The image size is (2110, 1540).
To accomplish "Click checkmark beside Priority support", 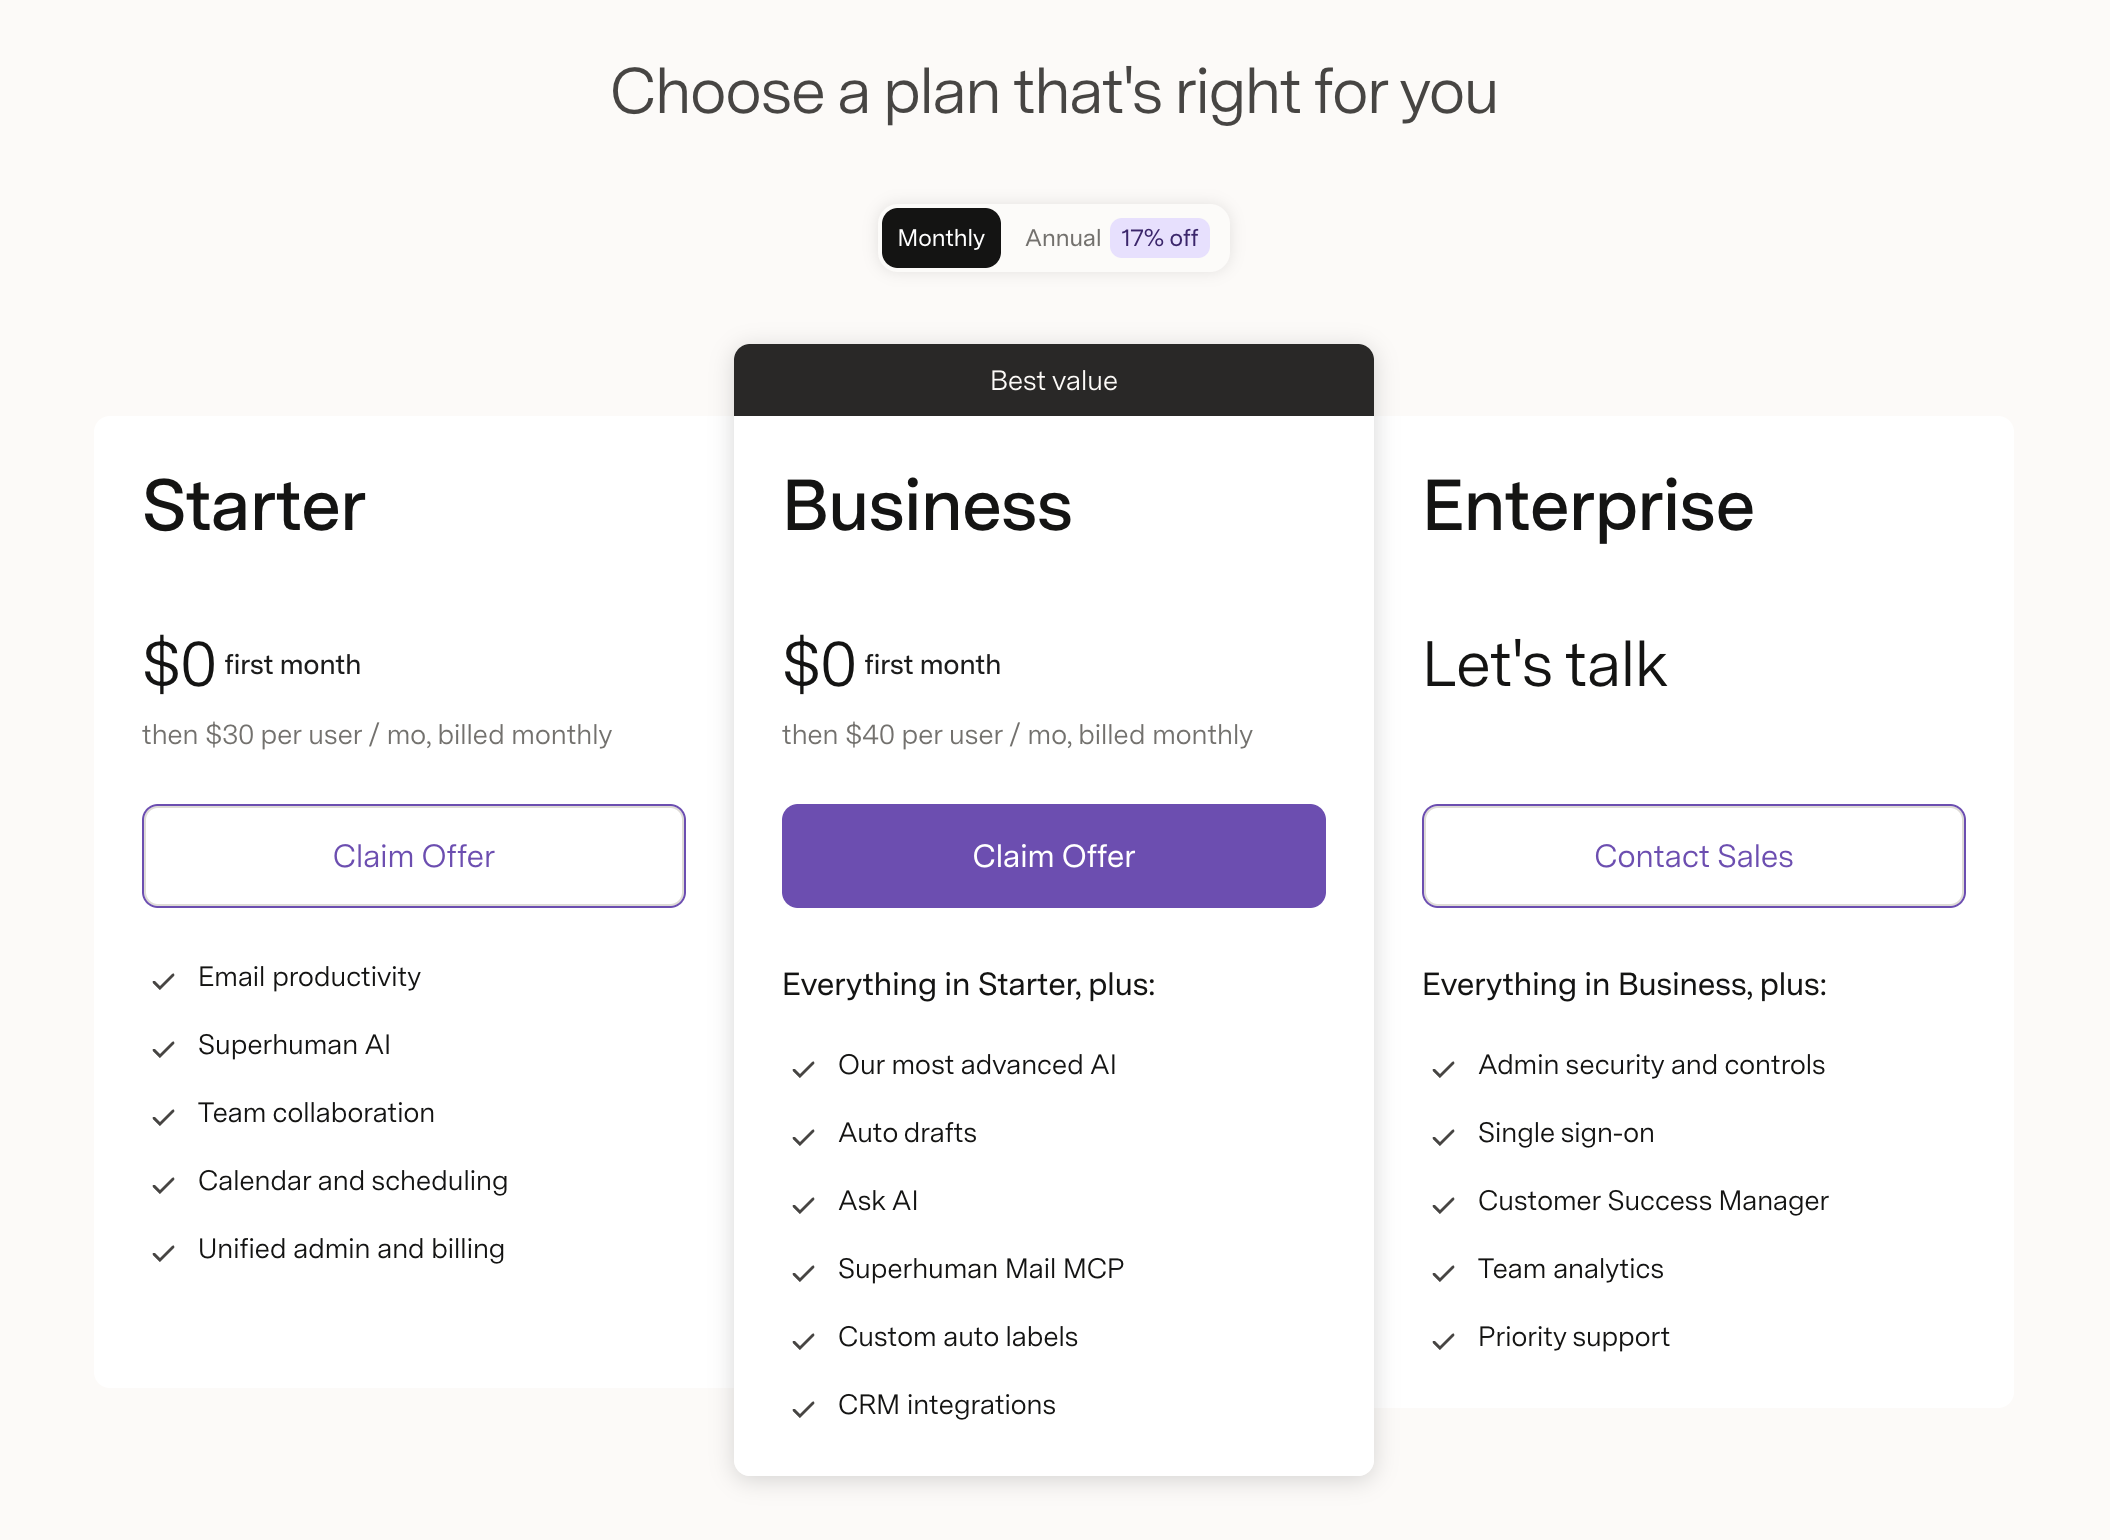I will (x=1443, y=1341).
